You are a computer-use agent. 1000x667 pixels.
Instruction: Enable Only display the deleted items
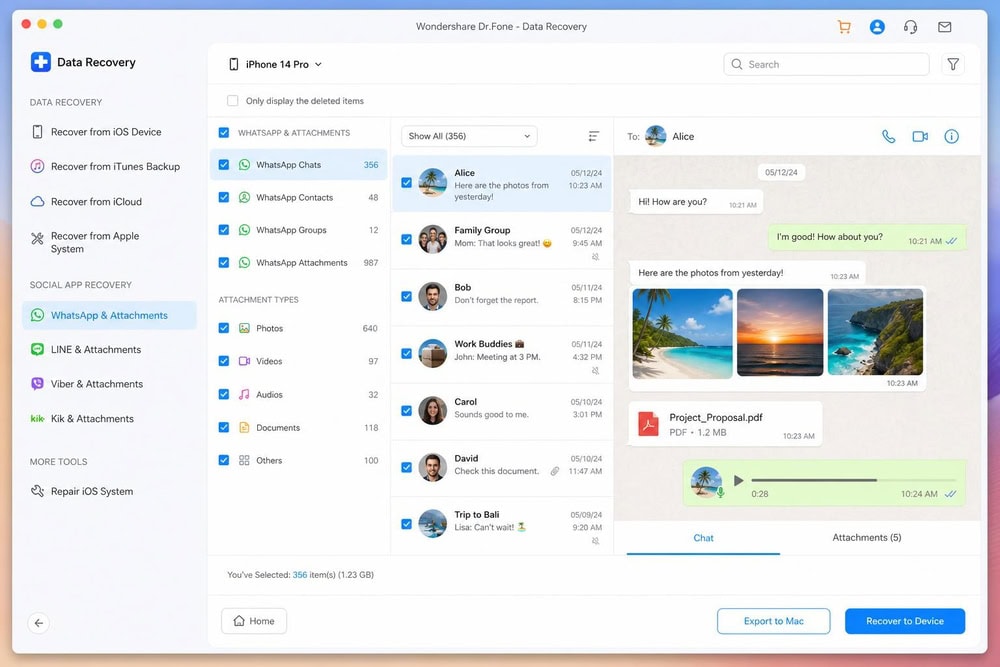[233, 101]
